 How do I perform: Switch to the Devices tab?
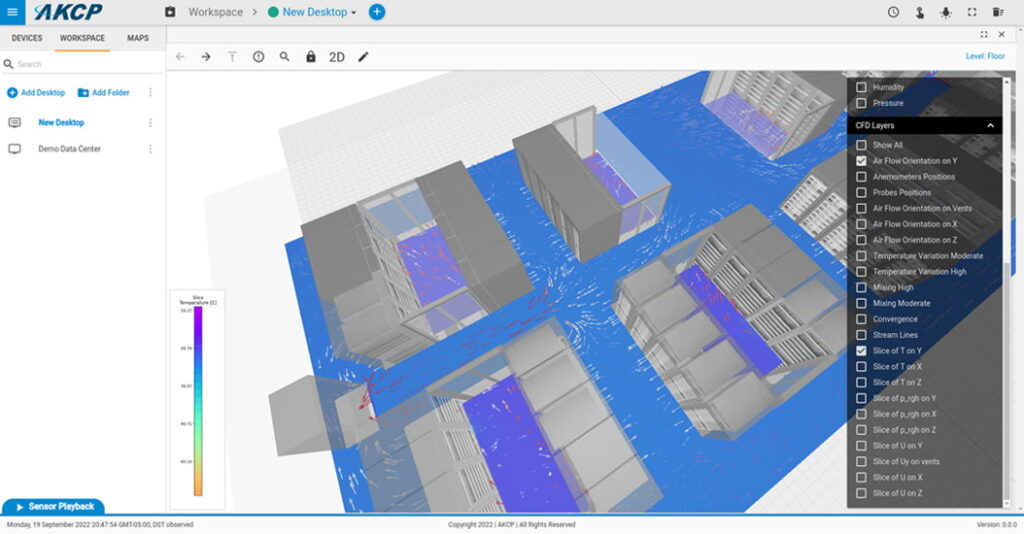27,38
